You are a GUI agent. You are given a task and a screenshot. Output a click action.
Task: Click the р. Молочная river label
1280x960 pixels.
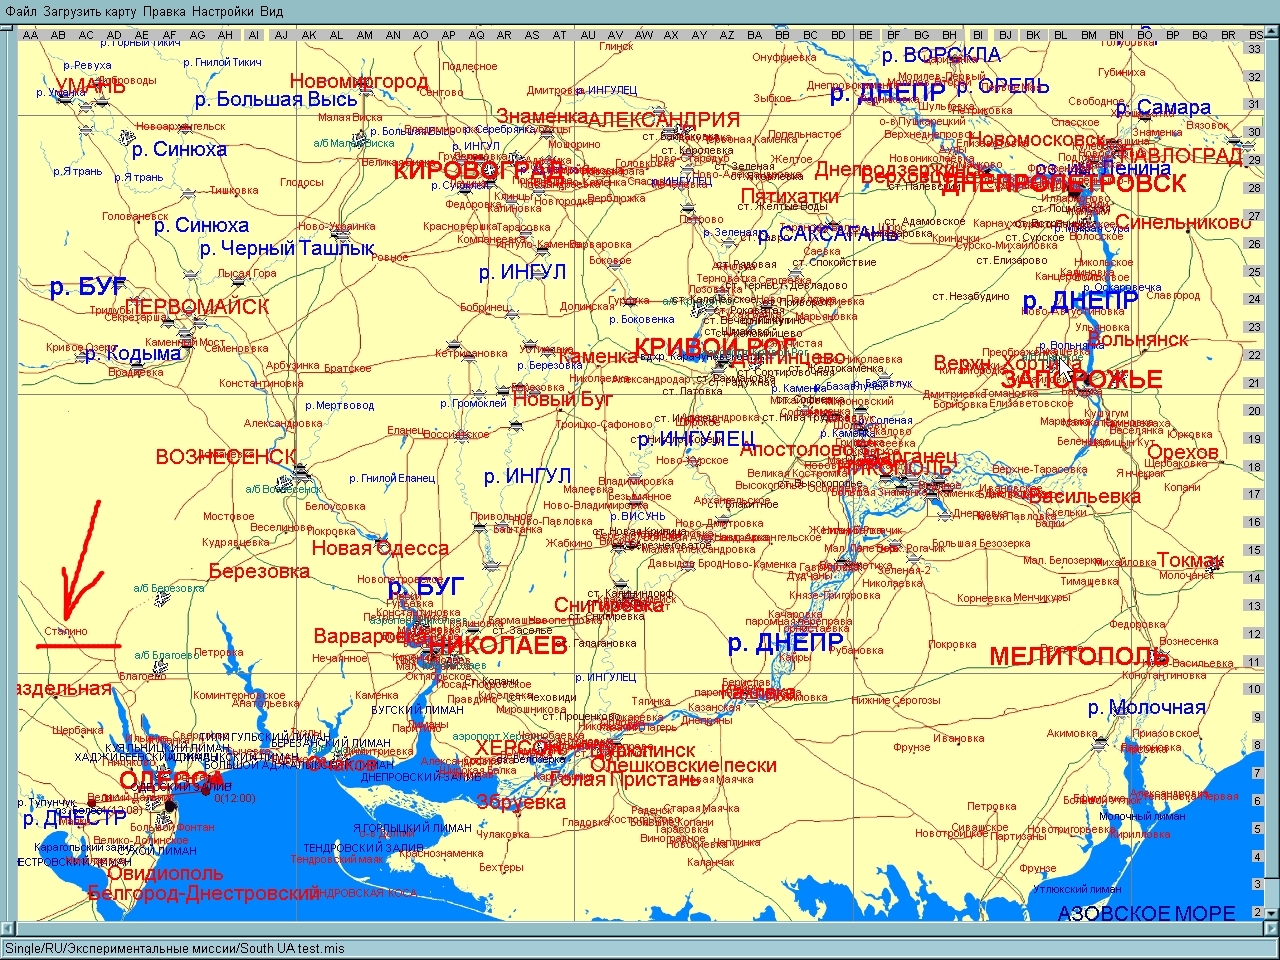pyautogui.click(x=1147, y=708)
